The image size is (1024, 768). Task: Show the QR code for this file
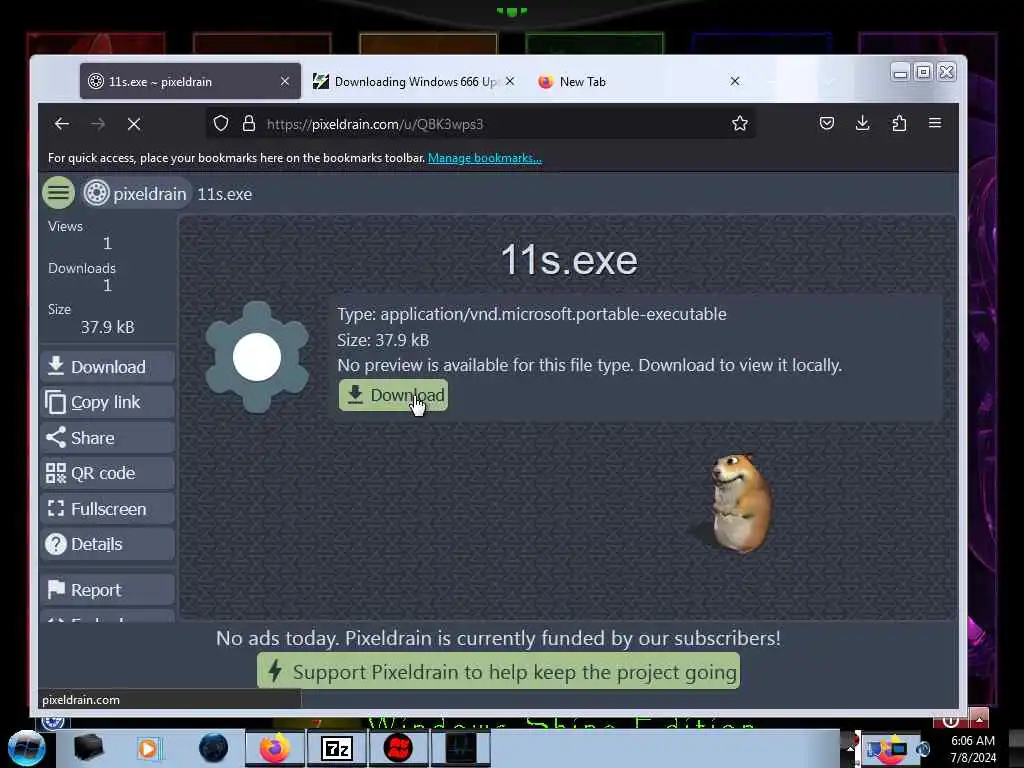(x=108, y=473)
